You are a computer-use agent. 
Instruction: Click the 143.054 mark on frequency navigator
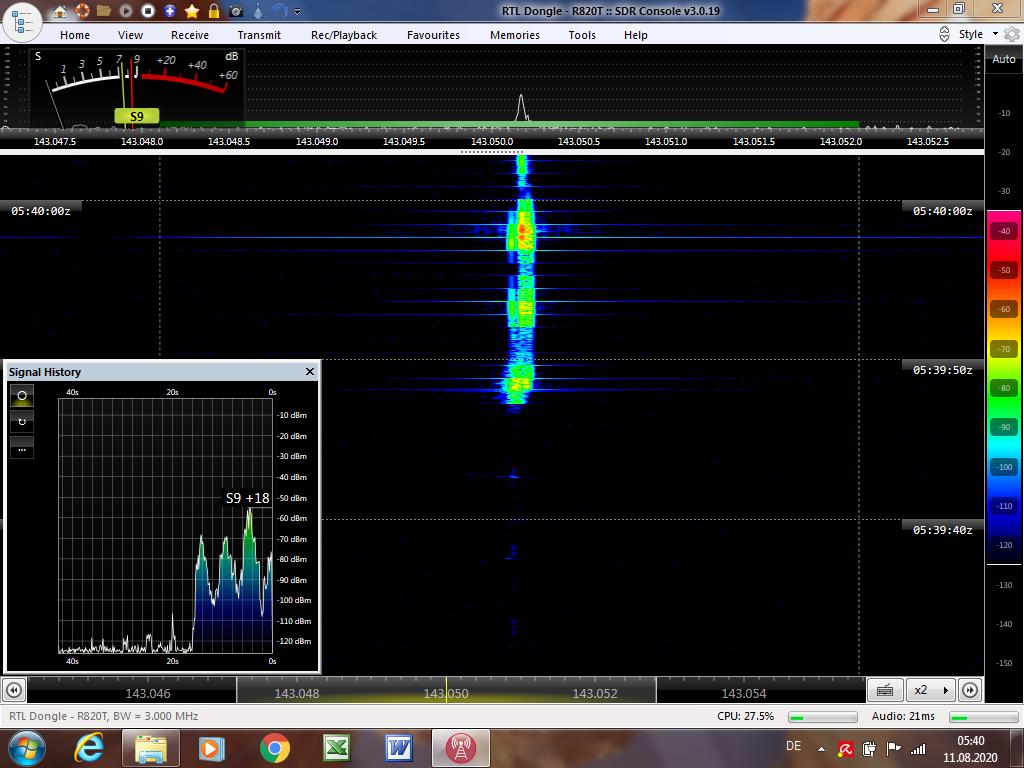click(744, 694)
